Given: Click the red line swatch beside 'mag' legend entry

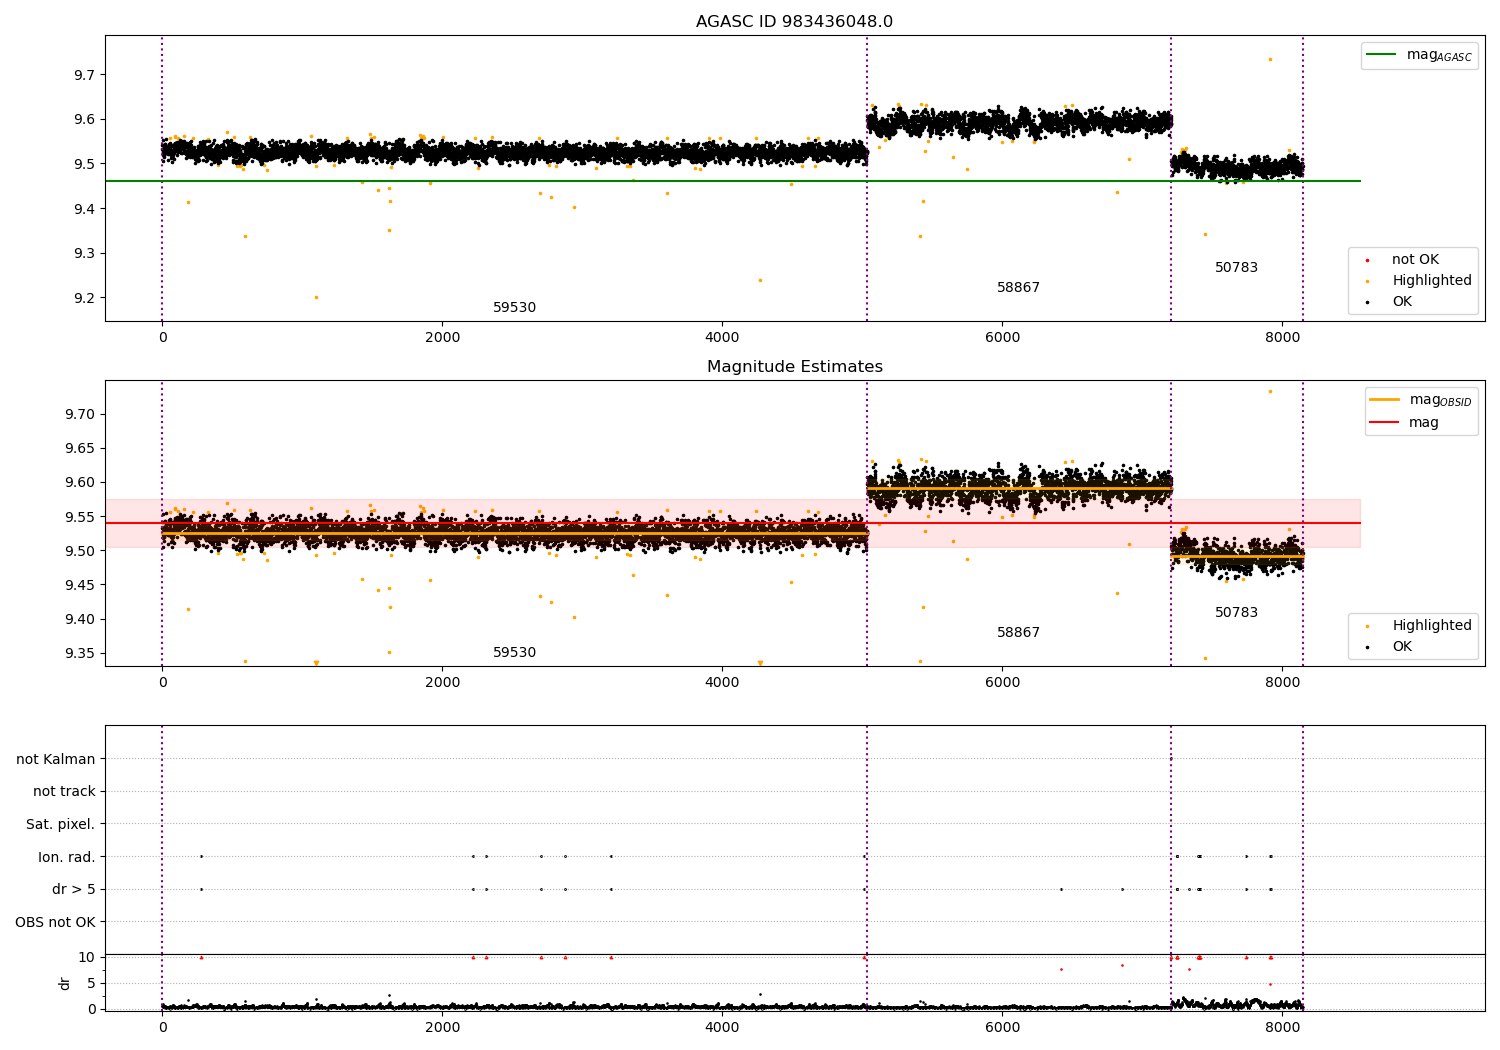Looking at the screenshot, I should click(x=1384, y=423).
